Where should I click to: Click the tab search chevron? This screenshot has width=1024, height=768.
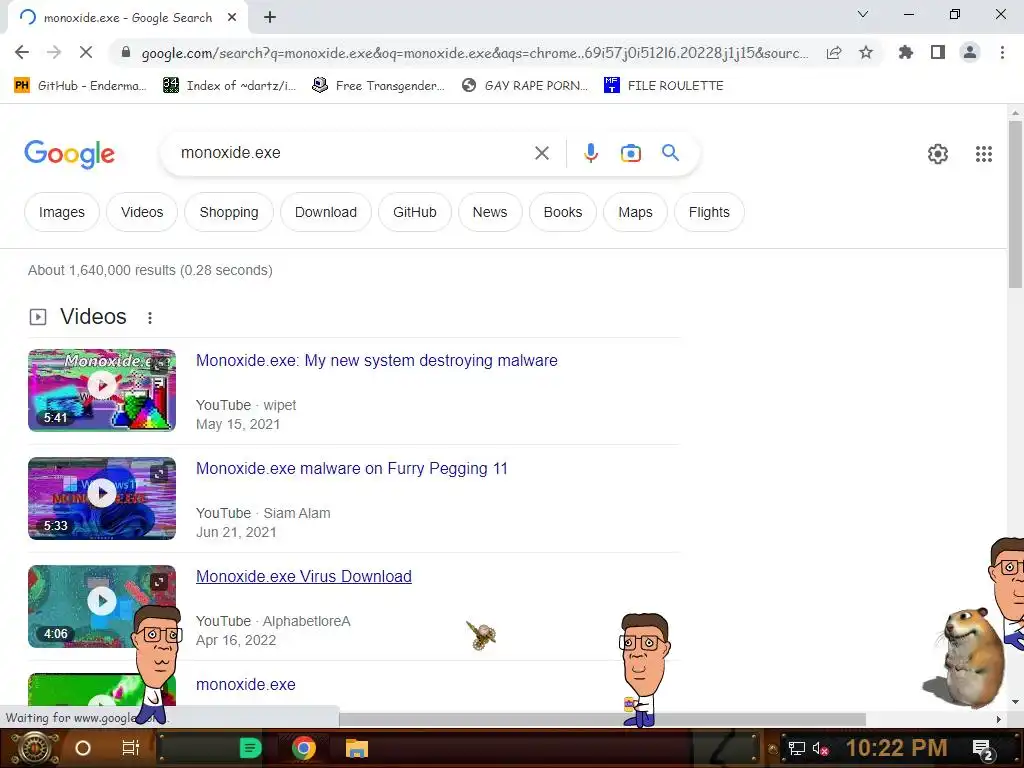[863, 14]
